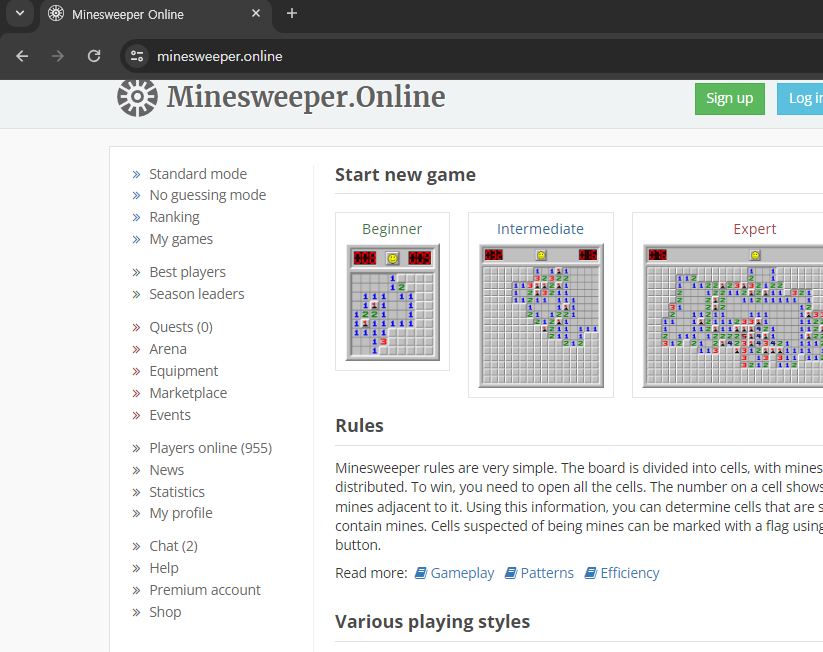Reload the page with refresh icon
Screen dimensions: 823x652
pyautogui.click(x=94, y=56)
